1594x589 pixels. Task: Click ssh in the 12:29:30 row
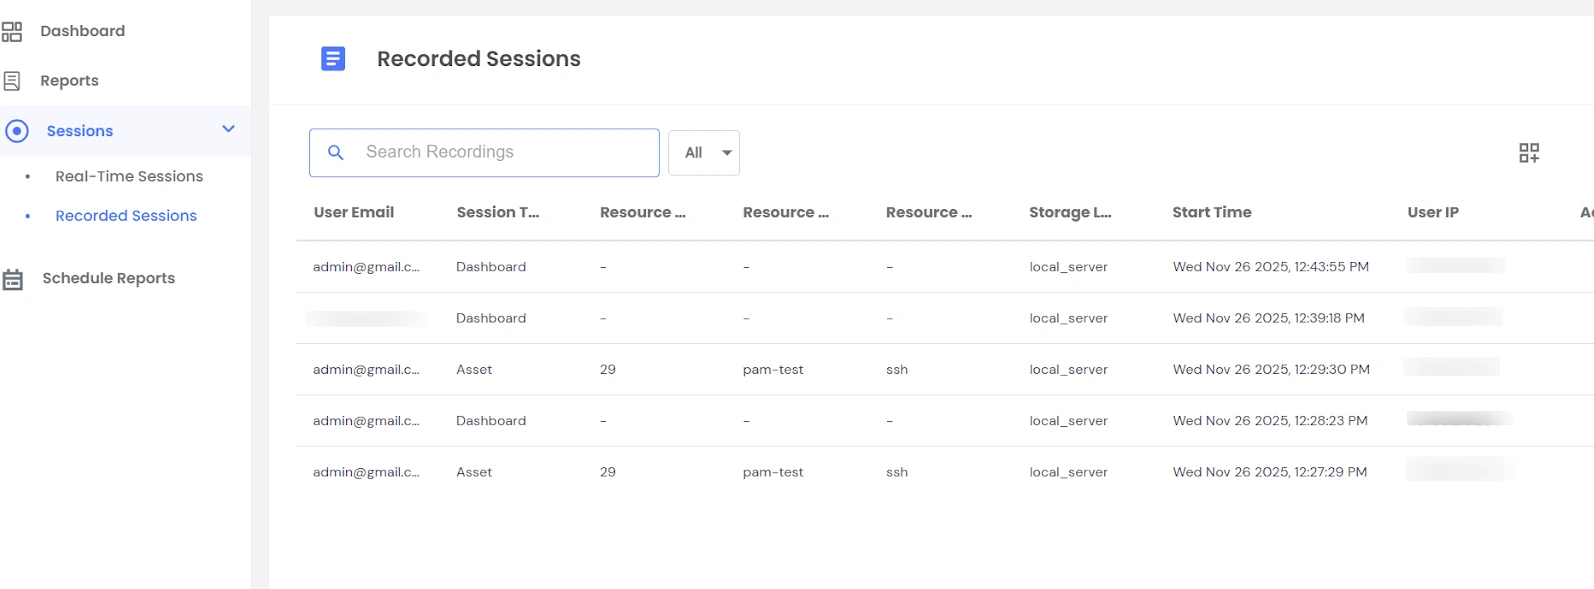[897, 370]
